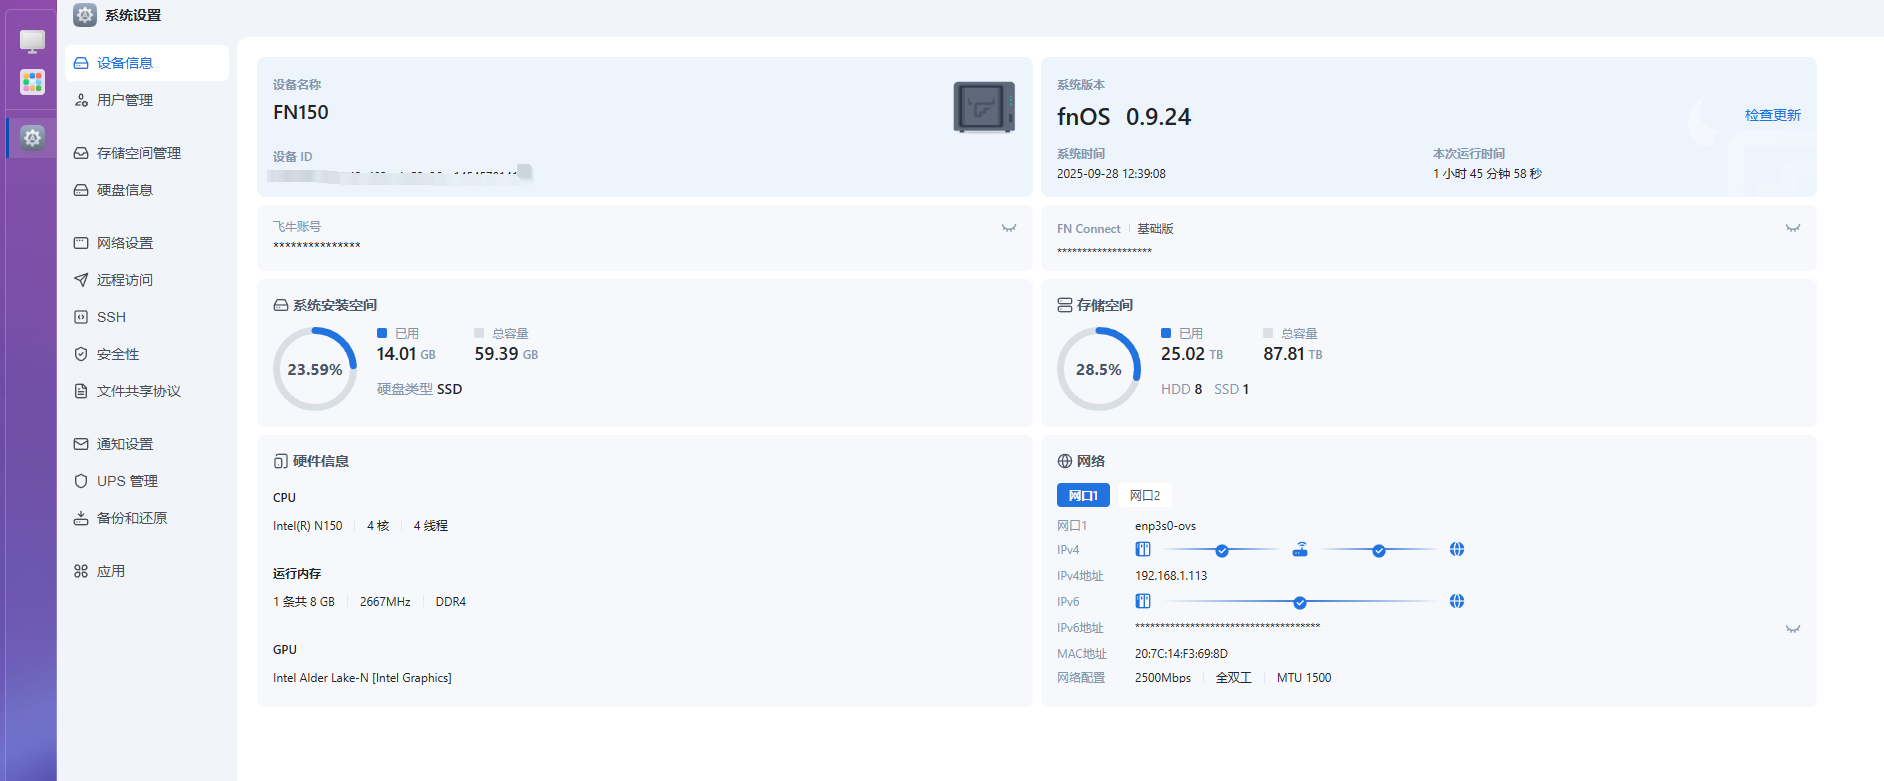Show the masked FN Connect ID
This screenshot has height=781, width=1884.
click(x=1793, y=228)
